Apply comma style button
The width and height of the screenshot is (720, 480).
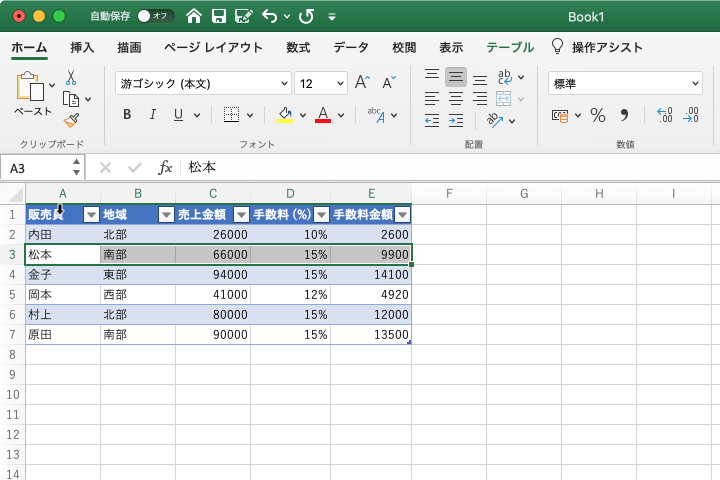pos(624,115)
